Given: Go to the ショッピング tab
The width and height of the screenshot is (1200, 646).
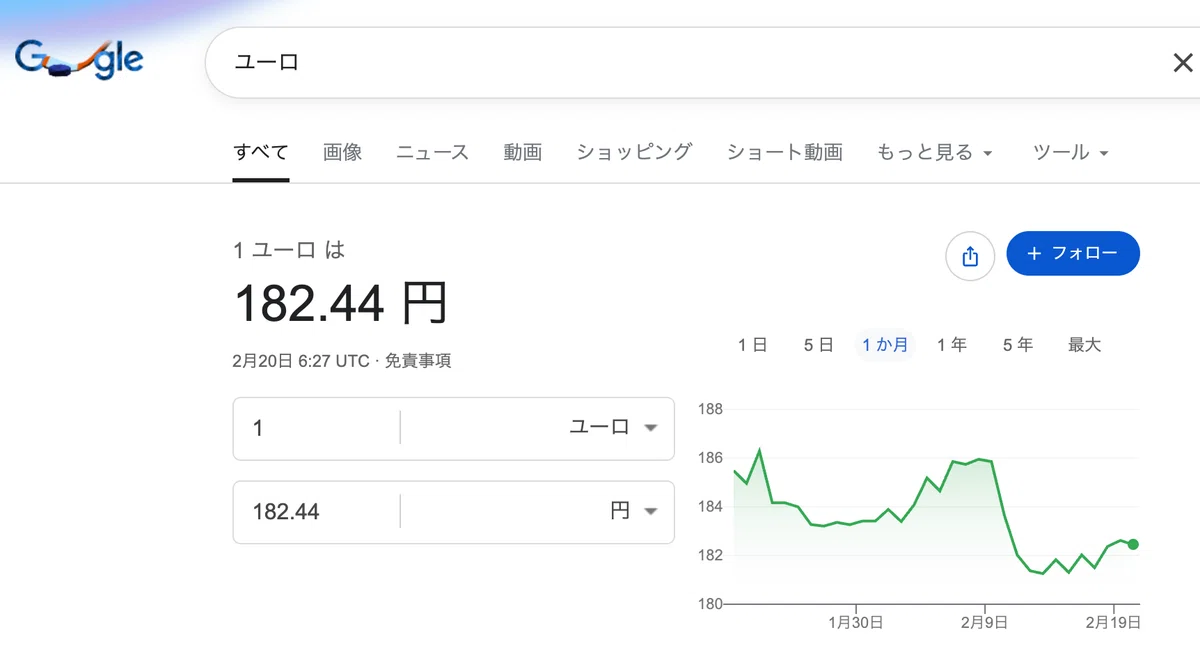Looking at the screenshot, I should [x=634, y=153].
